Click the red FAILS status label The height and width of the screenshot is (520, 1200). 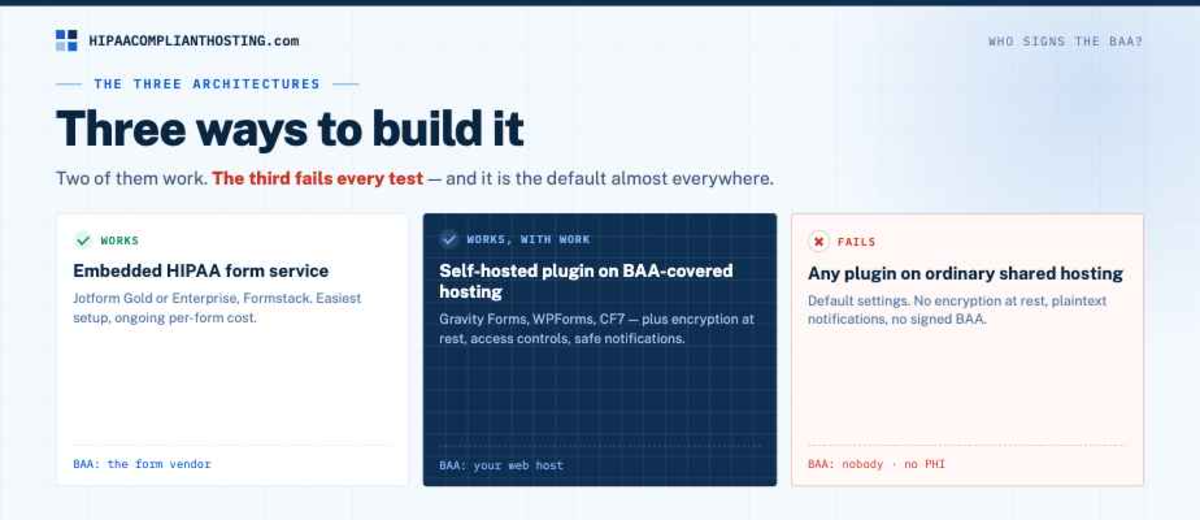pyautogui.click(x=856, y=242)
